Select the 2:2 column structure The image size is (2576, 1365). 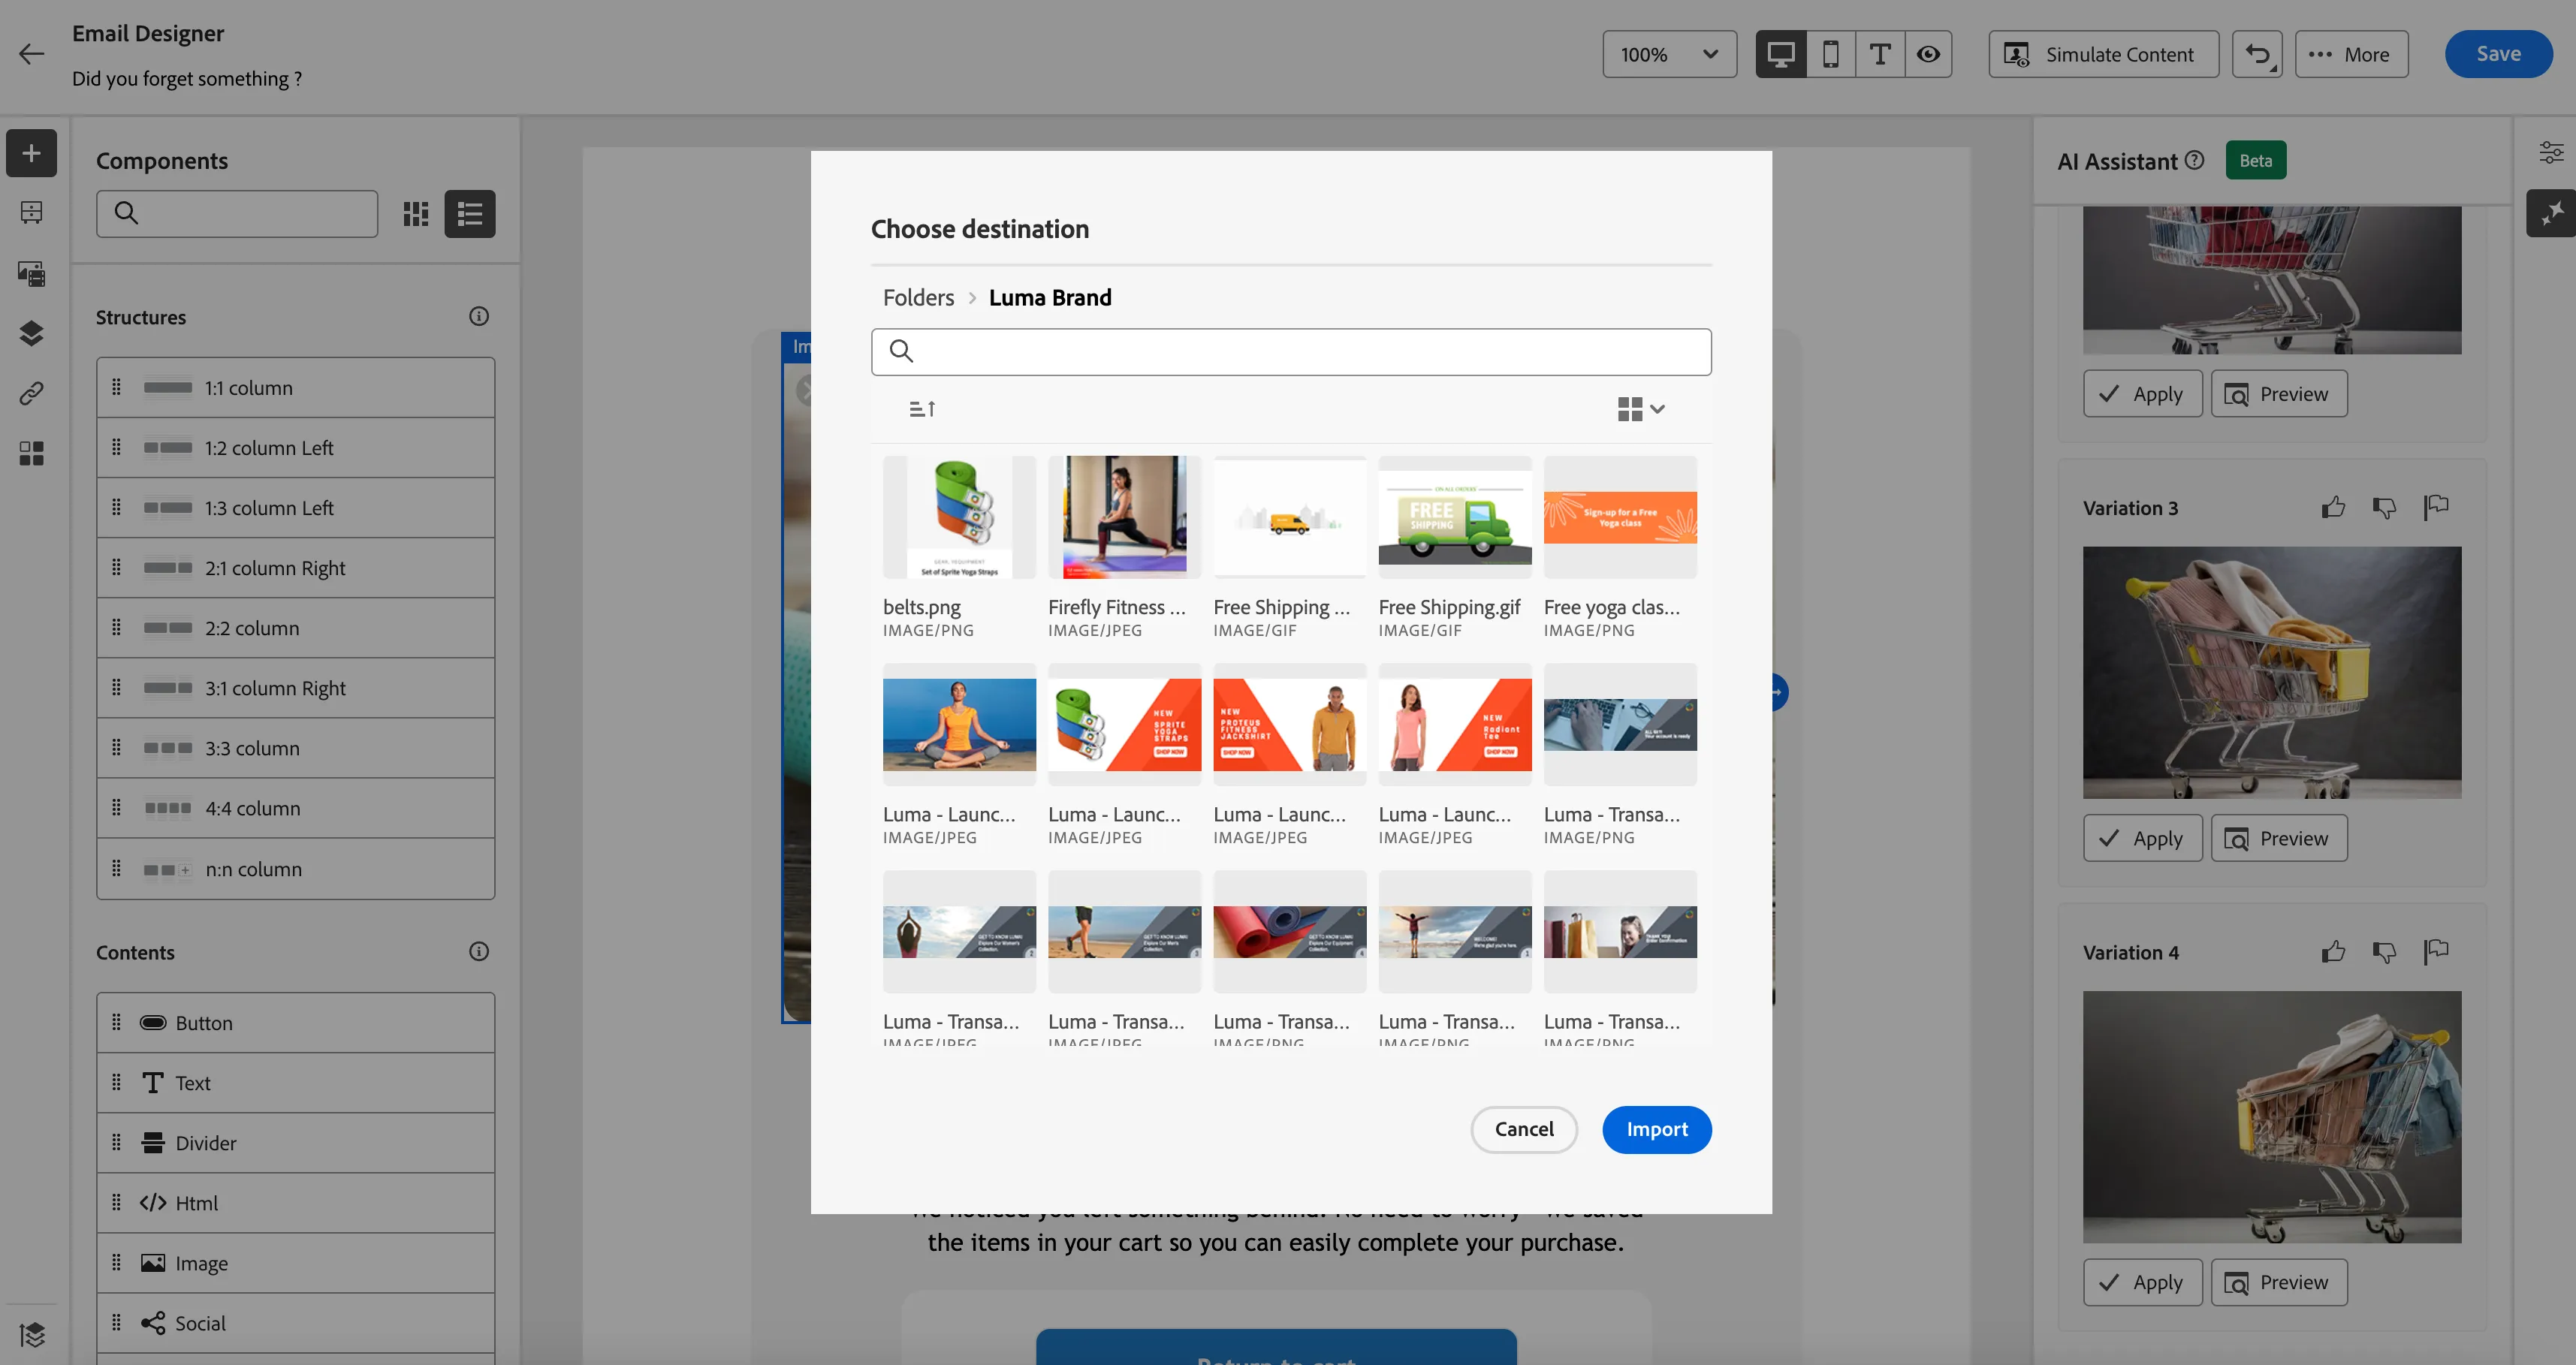(x=296, y=628)
